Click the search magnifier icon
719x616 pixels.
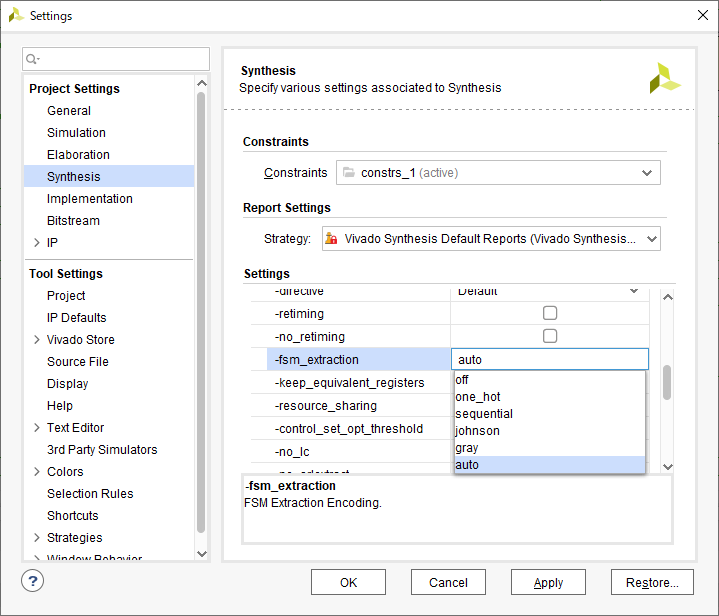32,59
